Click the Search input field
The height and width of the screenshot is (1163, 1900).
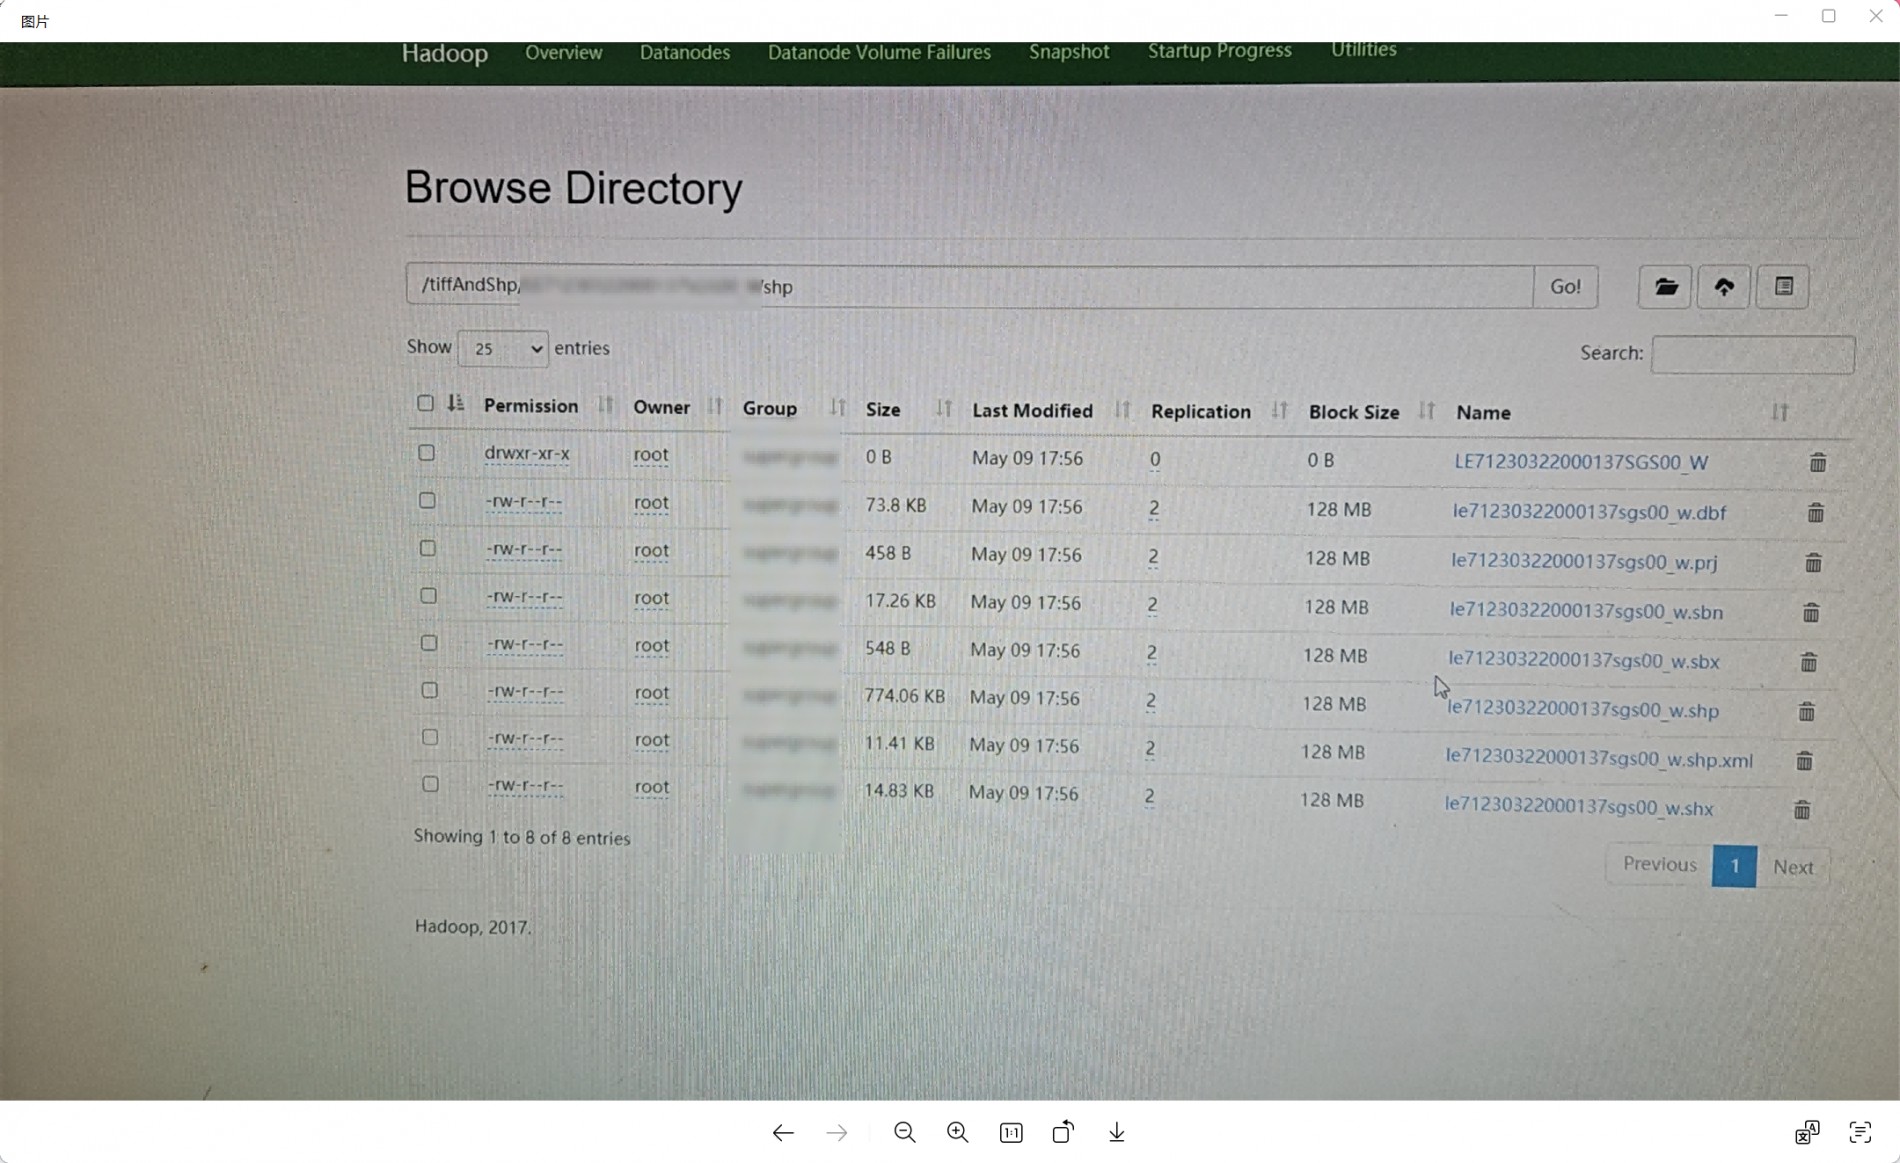1753,354
